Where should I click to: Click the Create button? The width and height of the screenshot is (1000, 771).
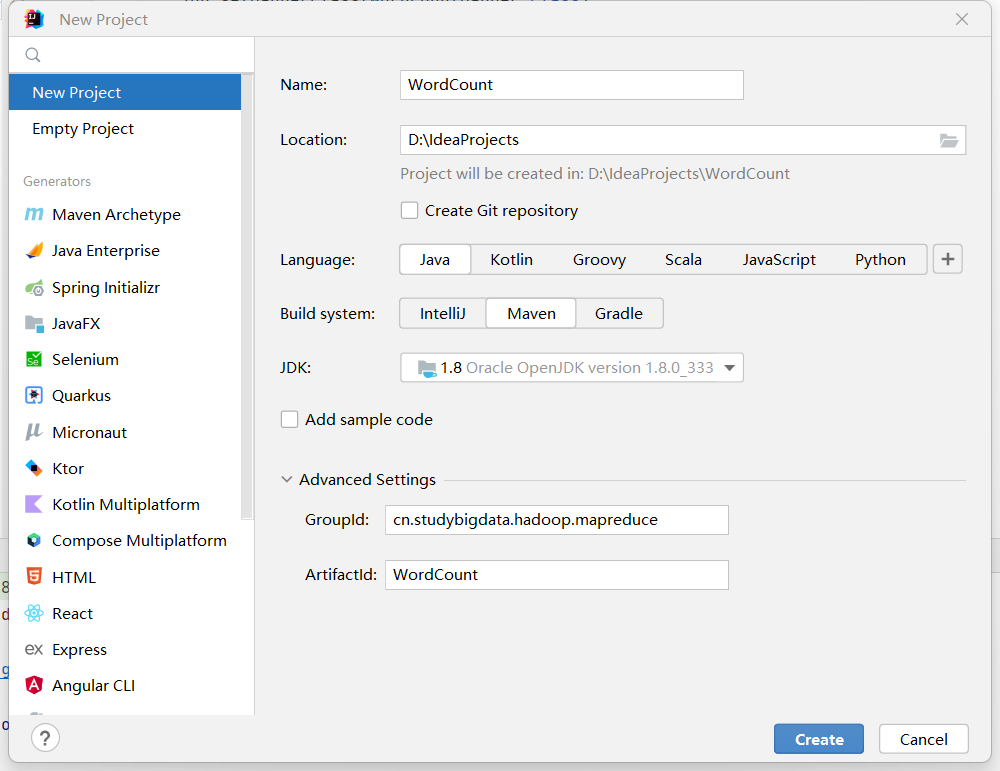(x=819, y=739)
